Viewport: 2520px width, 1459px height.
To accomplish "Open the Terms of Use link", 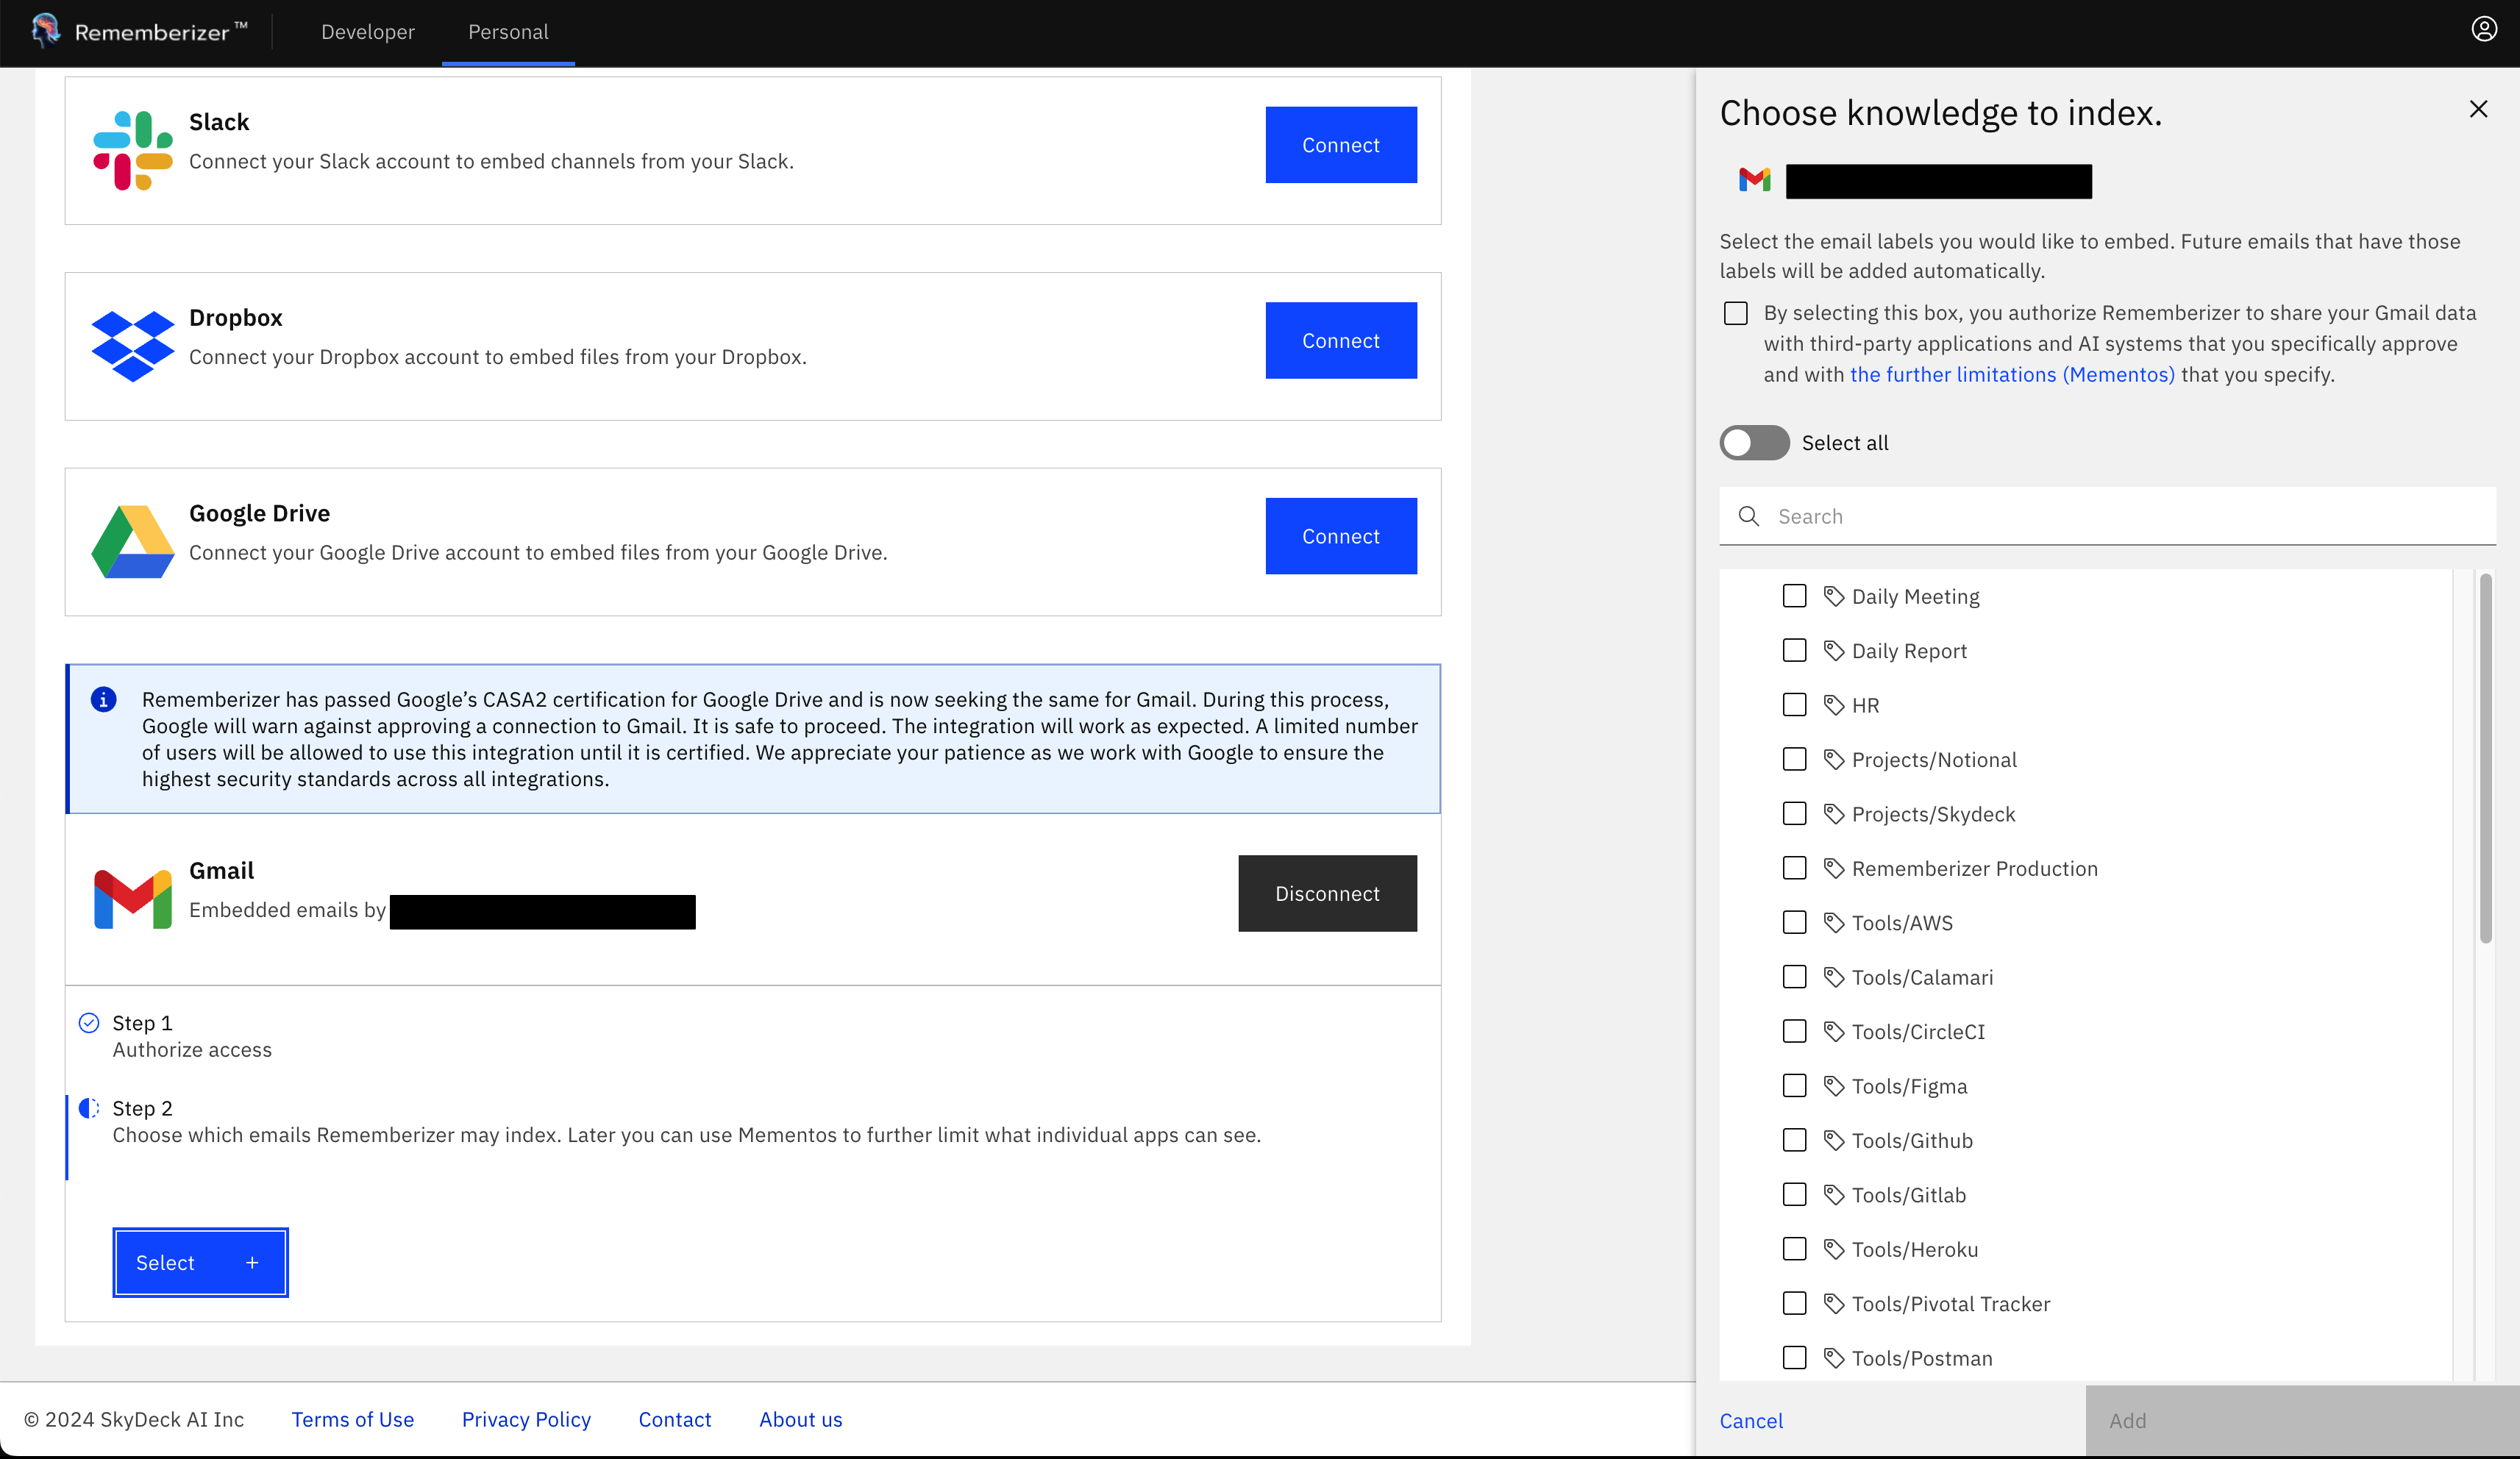I will (x=352, y=1419).
